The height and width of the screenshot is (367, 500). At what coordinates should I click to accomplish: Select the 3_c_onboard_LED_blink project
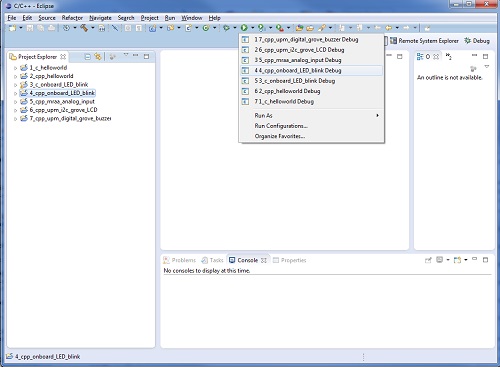[59, 85]
